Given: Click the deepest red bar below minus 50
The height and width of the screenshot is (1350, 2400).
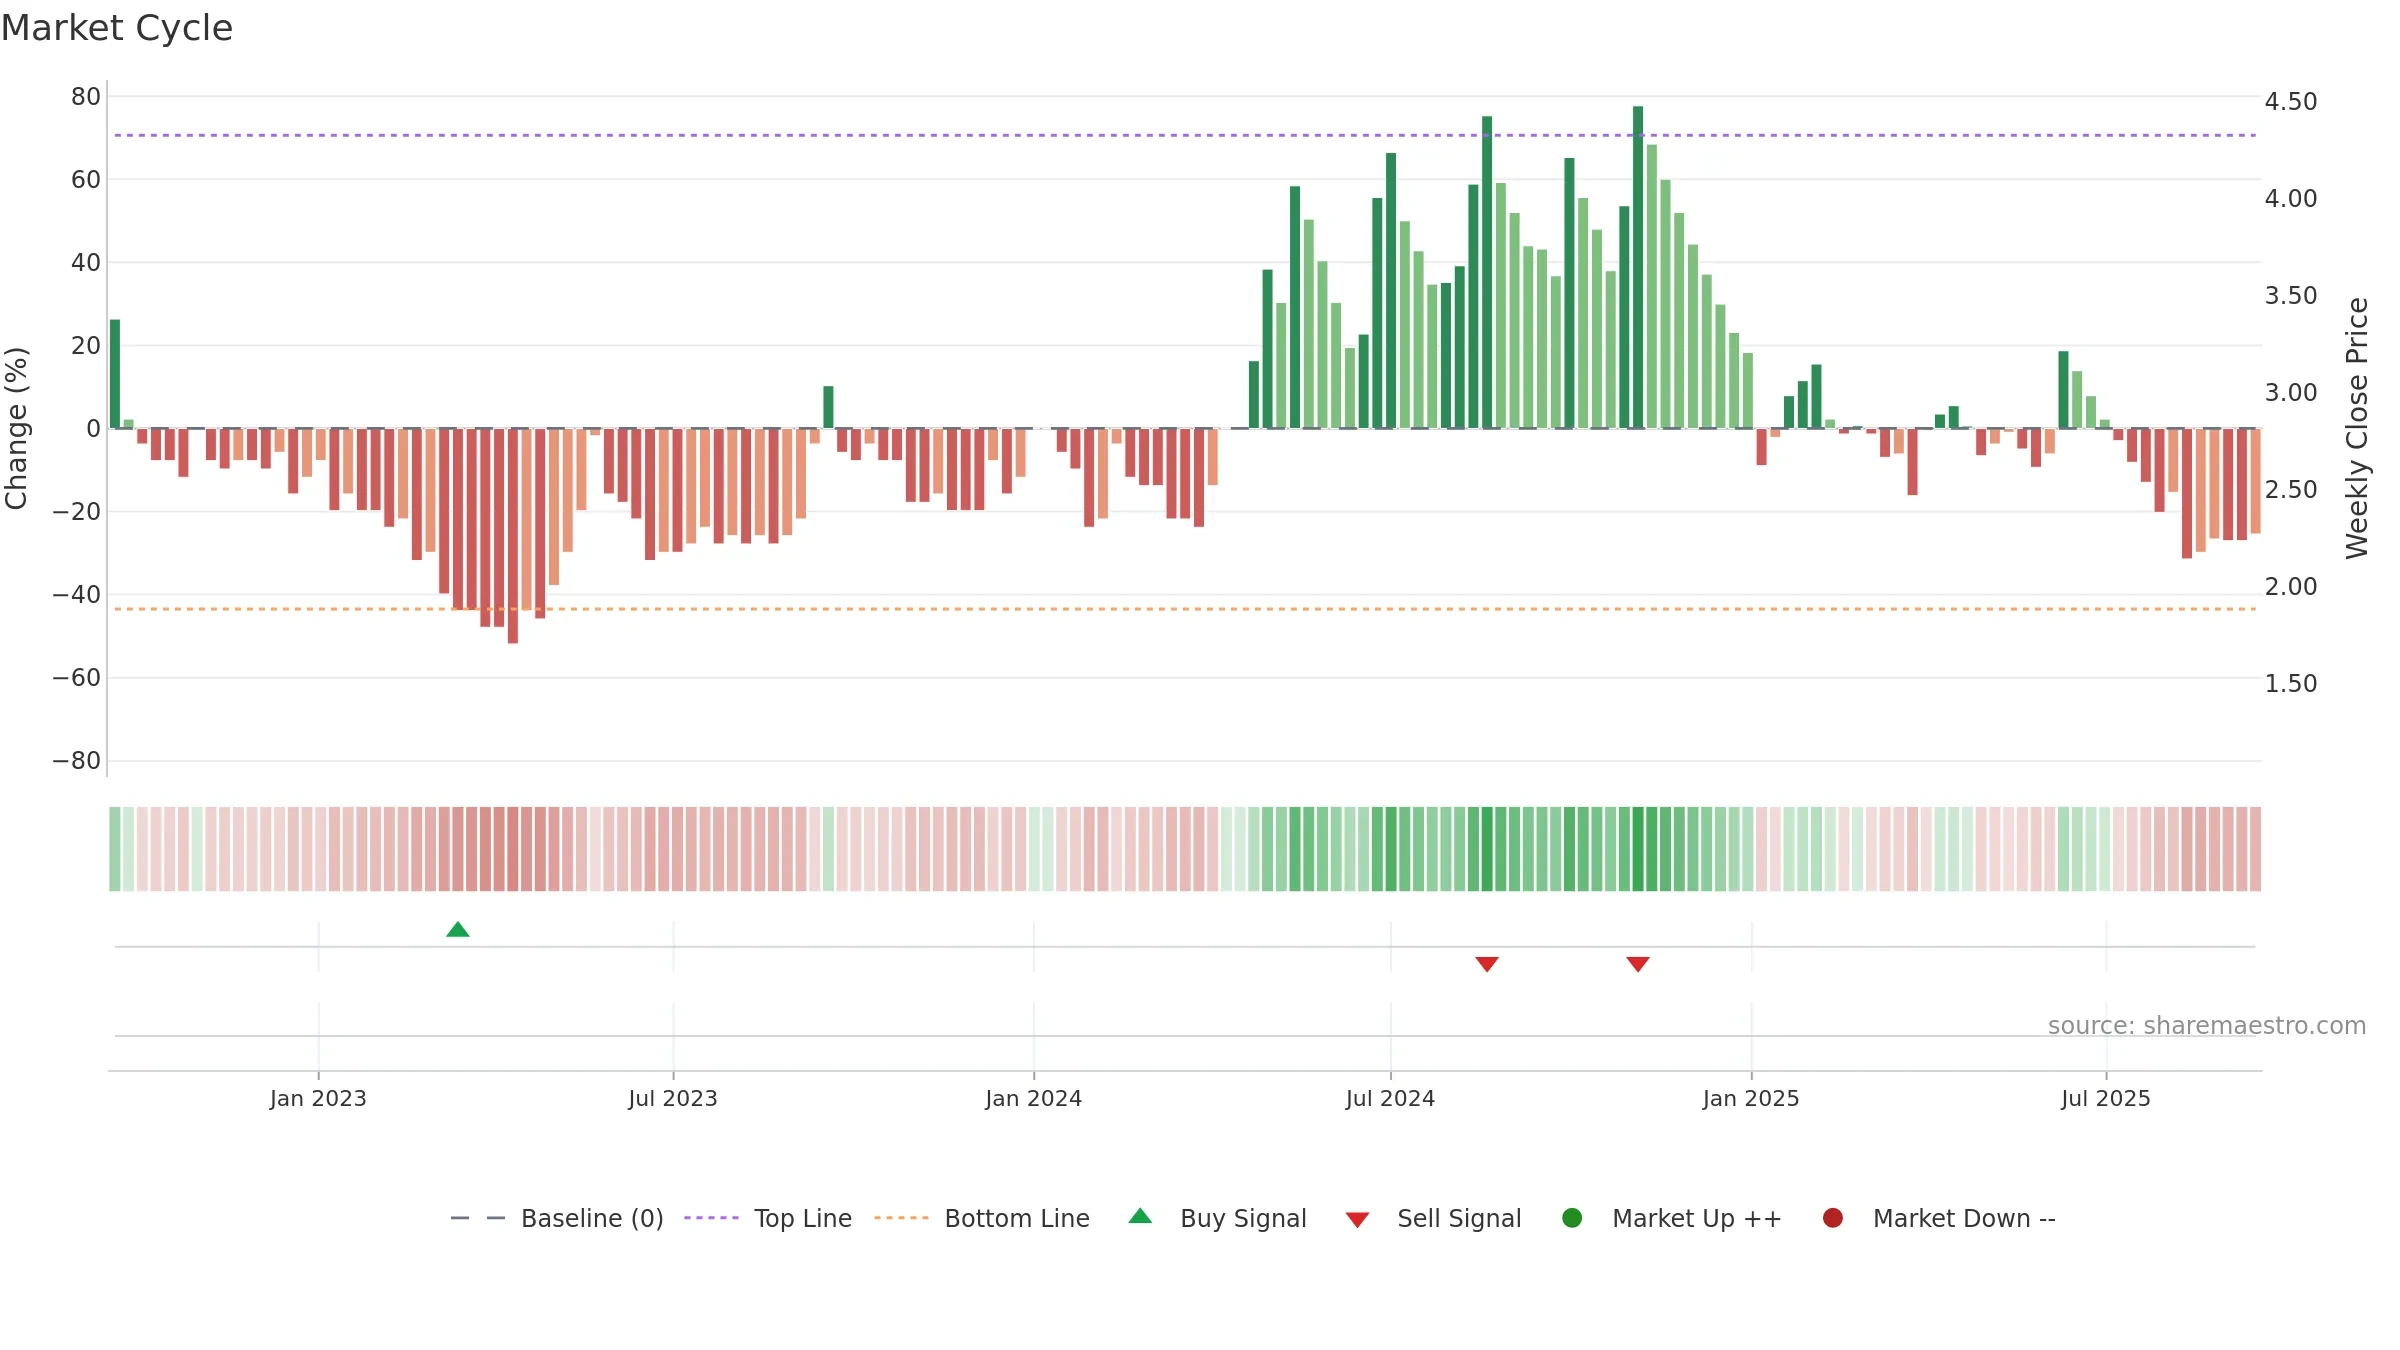Looking at the screenshot, I should coord(513,536).
